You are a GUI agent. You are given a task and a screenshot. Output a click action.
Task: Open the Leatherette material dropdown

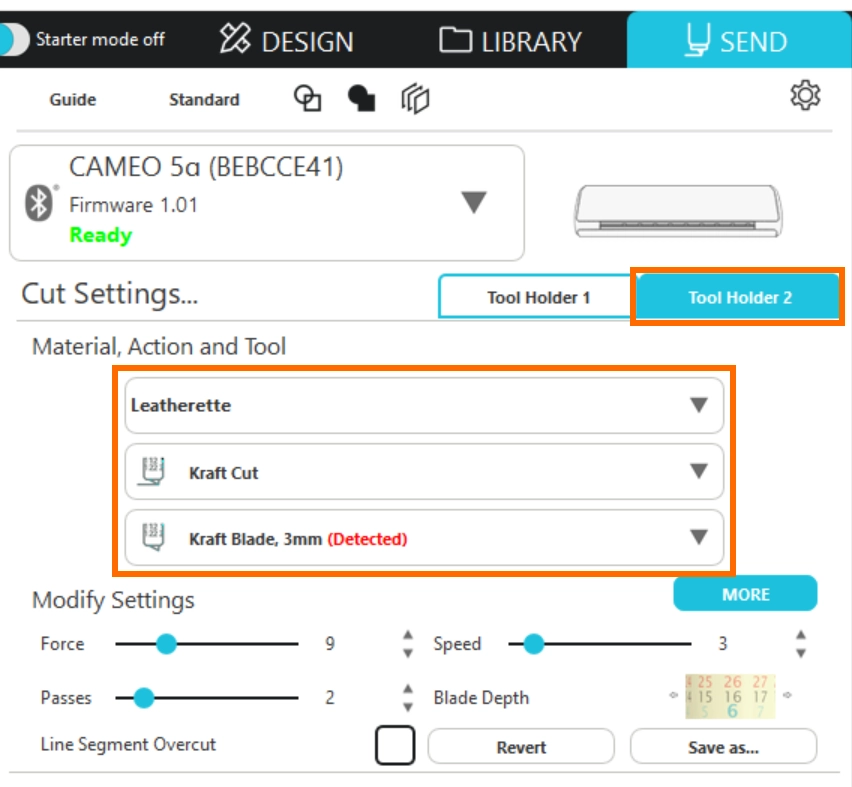click(698, 405)
